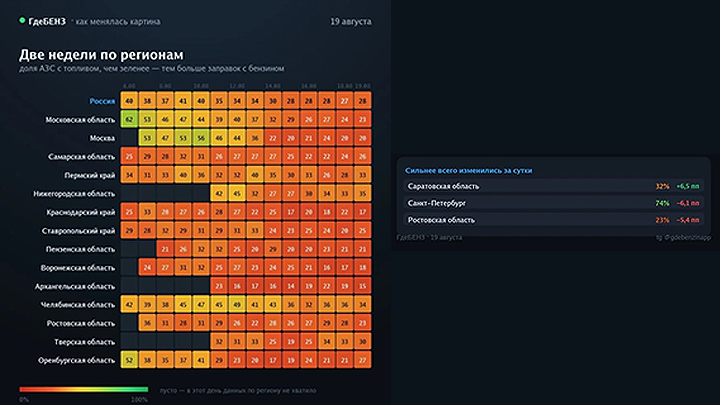Select the Ставропольский край row label

coord(78,231)
